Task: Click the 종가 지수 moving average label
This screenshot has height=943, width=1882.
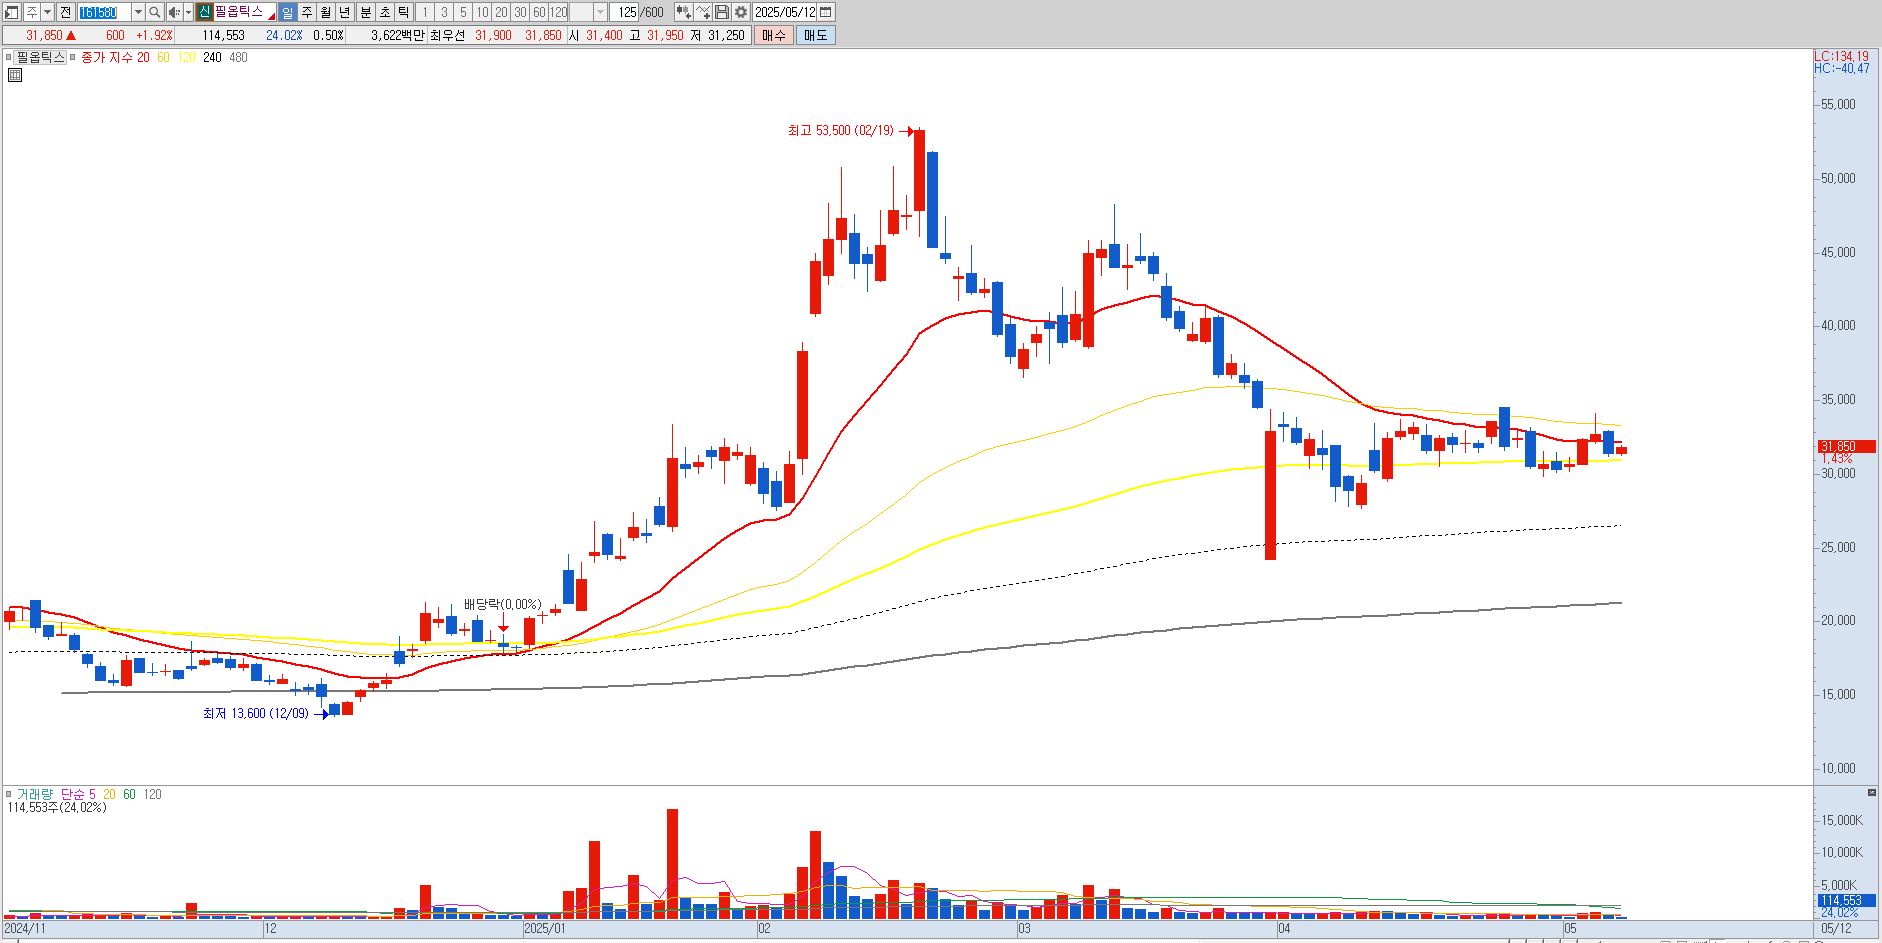Action: click(x=107, y=57)
